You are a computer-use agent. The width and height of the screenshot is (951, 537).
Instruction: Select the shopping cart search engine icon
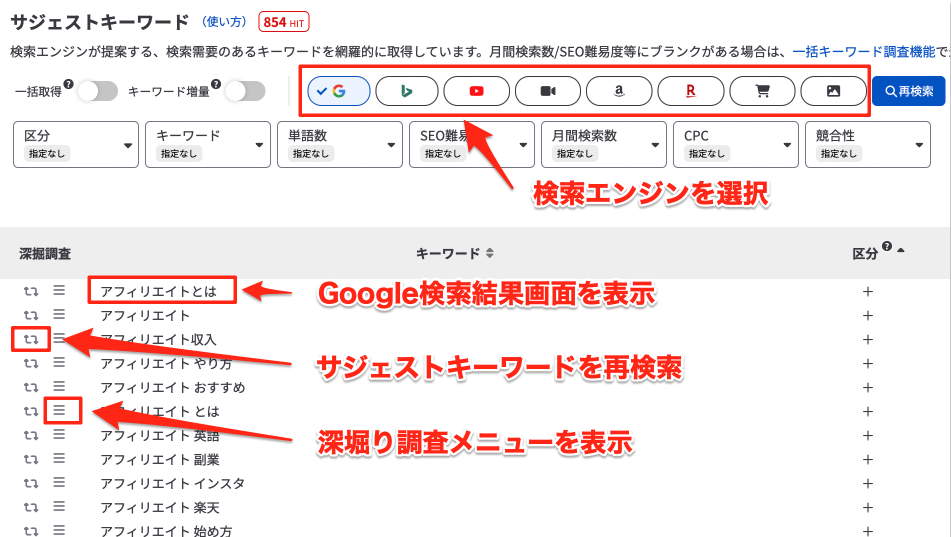click(x=762, y=91)
